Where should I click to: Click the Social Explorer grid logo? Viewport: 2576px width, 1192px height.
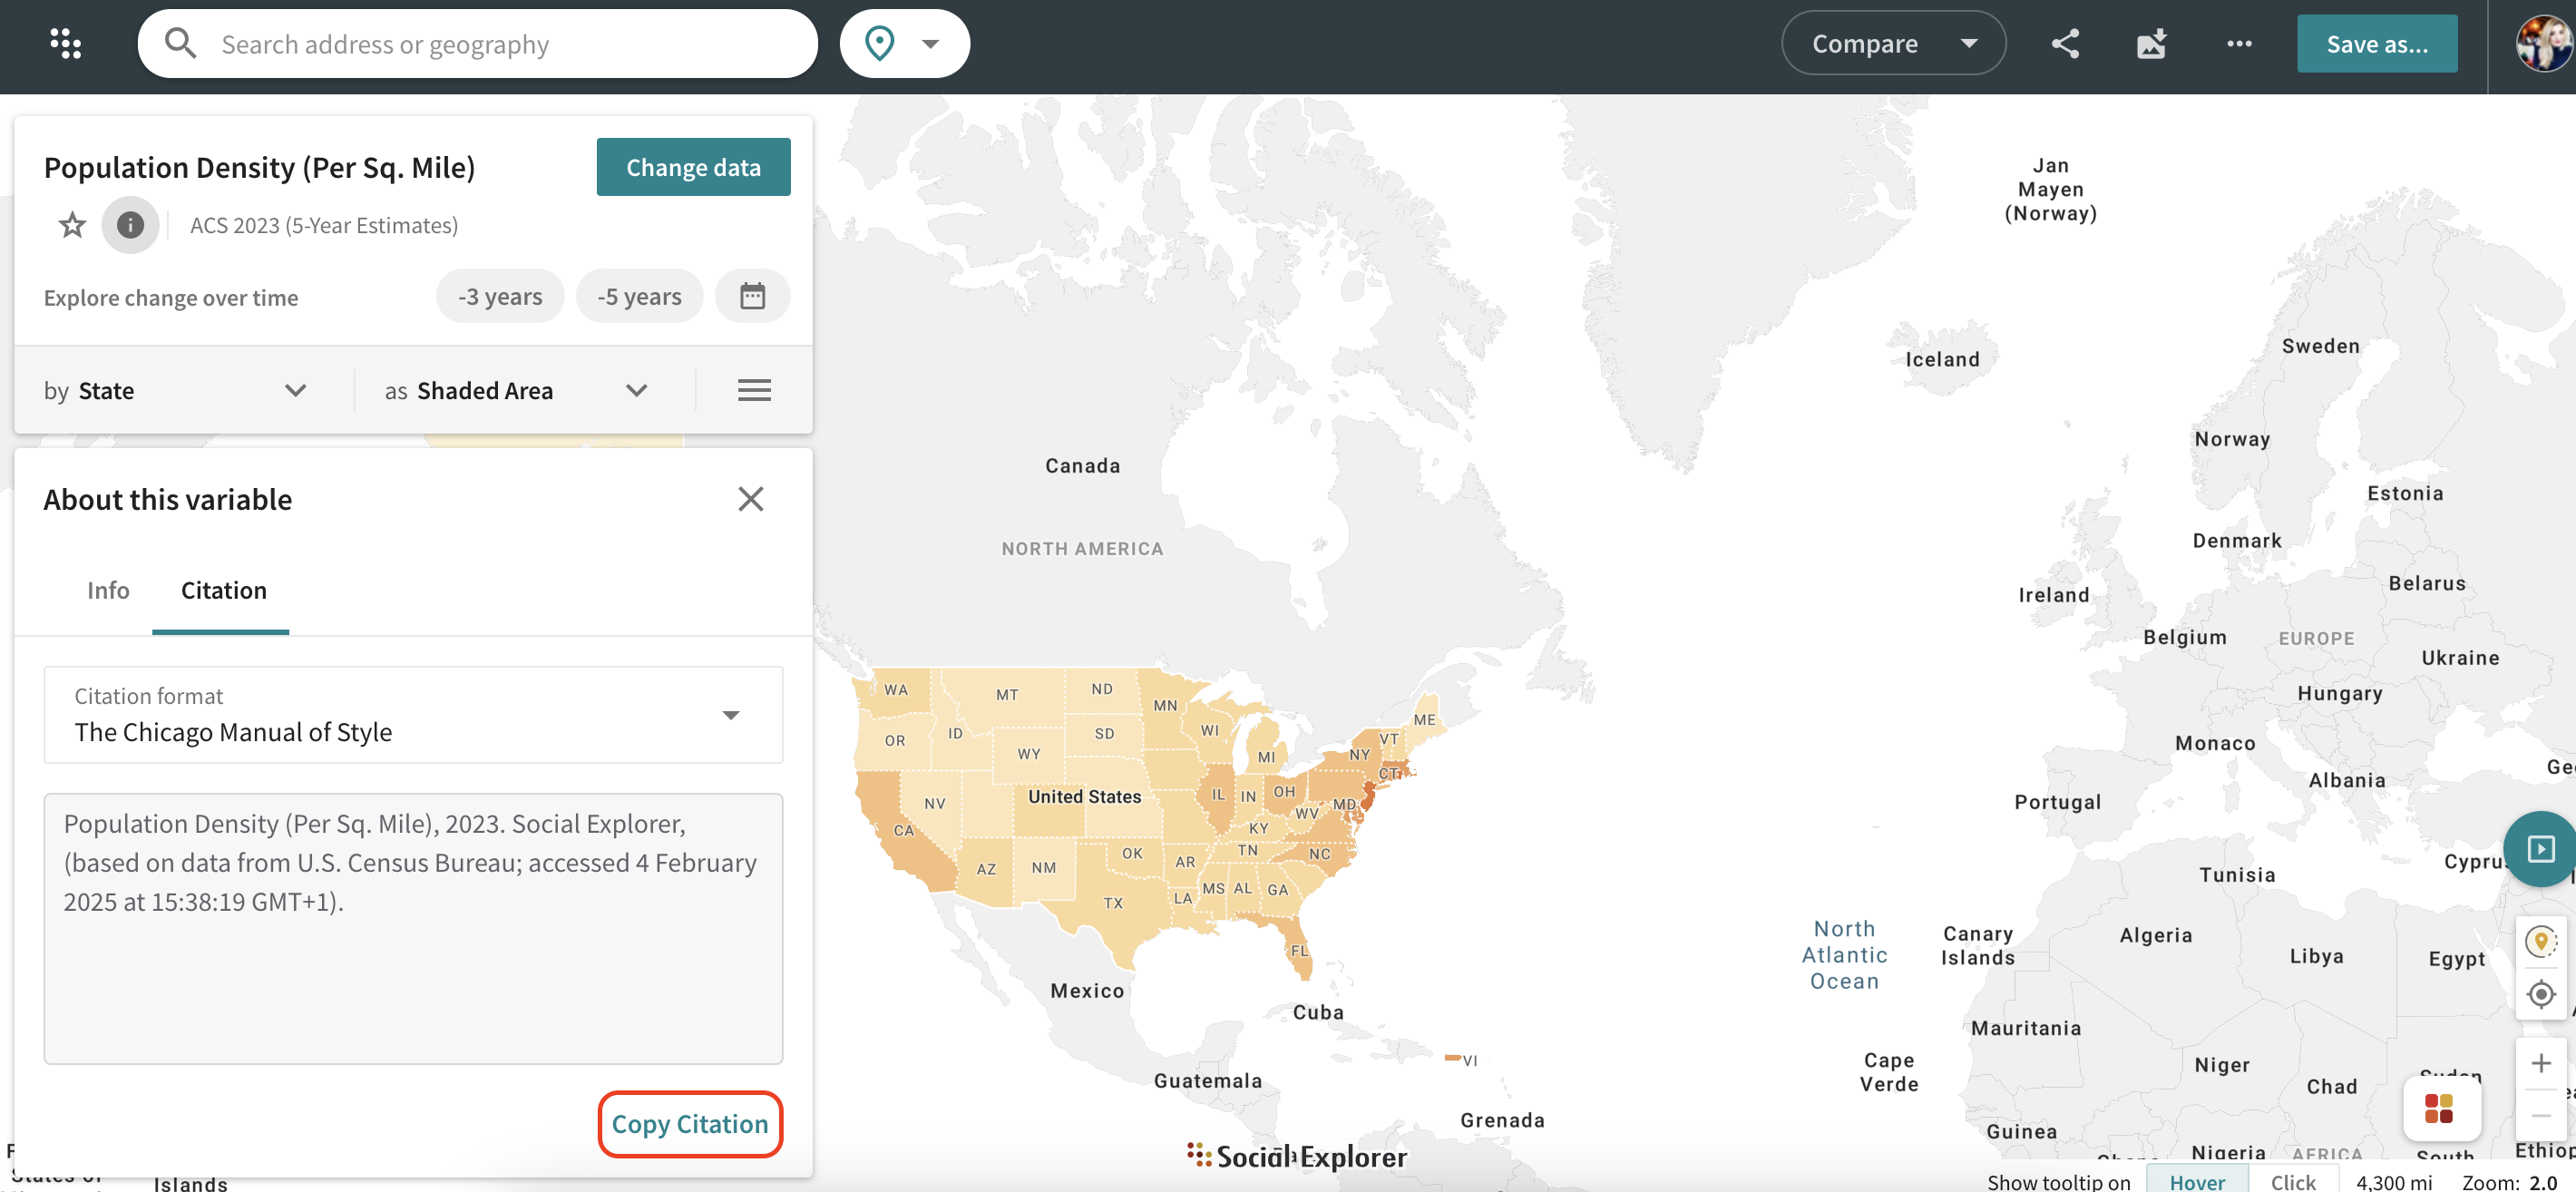[x=66, y=43]
